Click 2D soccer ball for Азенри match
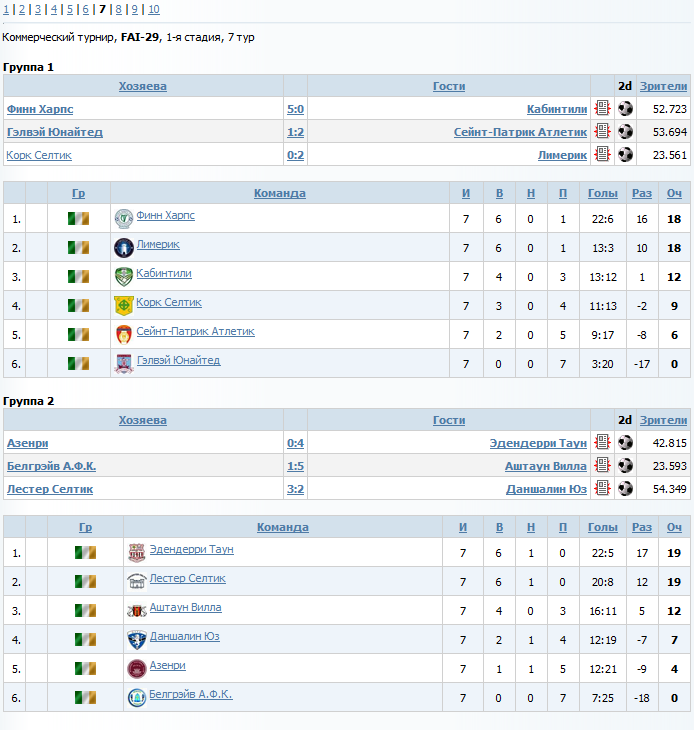Screen dimensions: 694x730 [x=625, y=442]
